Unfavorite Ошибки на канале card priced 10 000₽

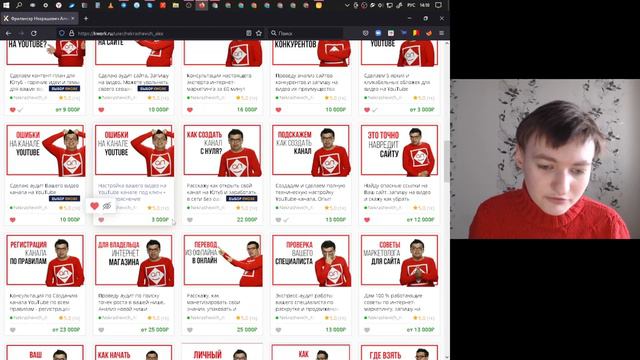coord(13,220)
